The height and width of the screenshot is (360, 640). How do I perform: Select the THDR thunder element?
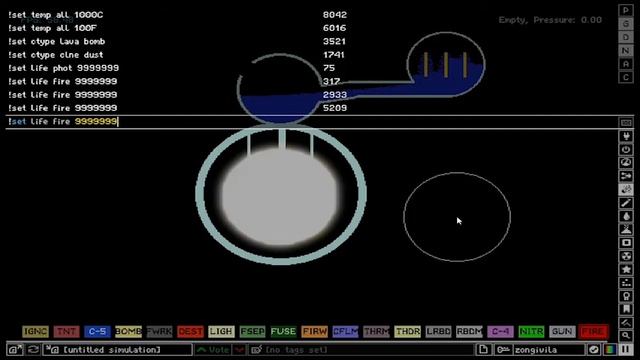click(x=407, y=331)
